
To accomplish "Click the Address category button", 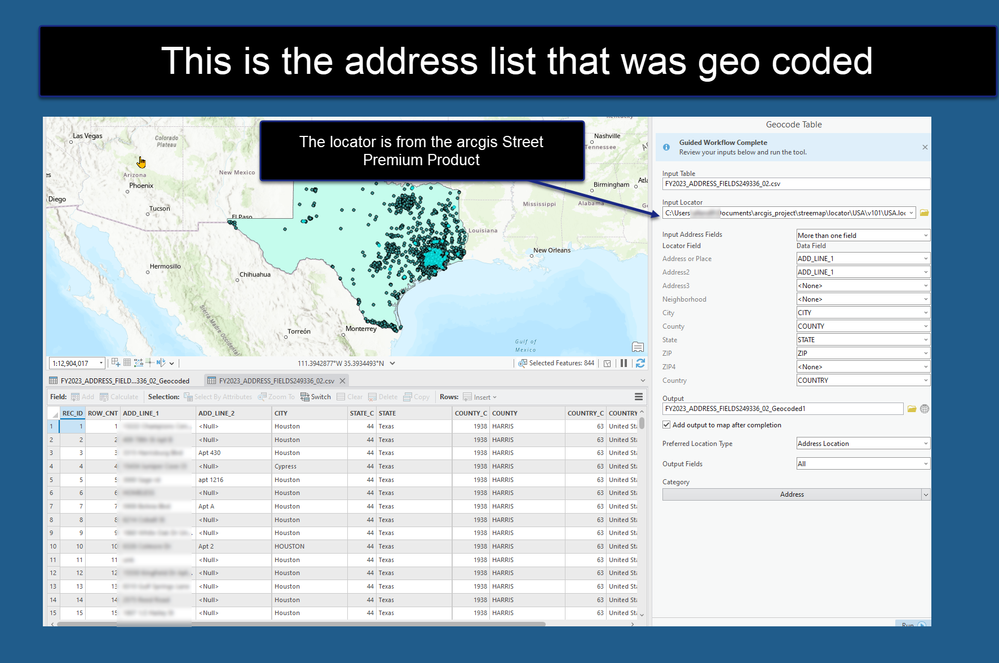I will [792, 494].
